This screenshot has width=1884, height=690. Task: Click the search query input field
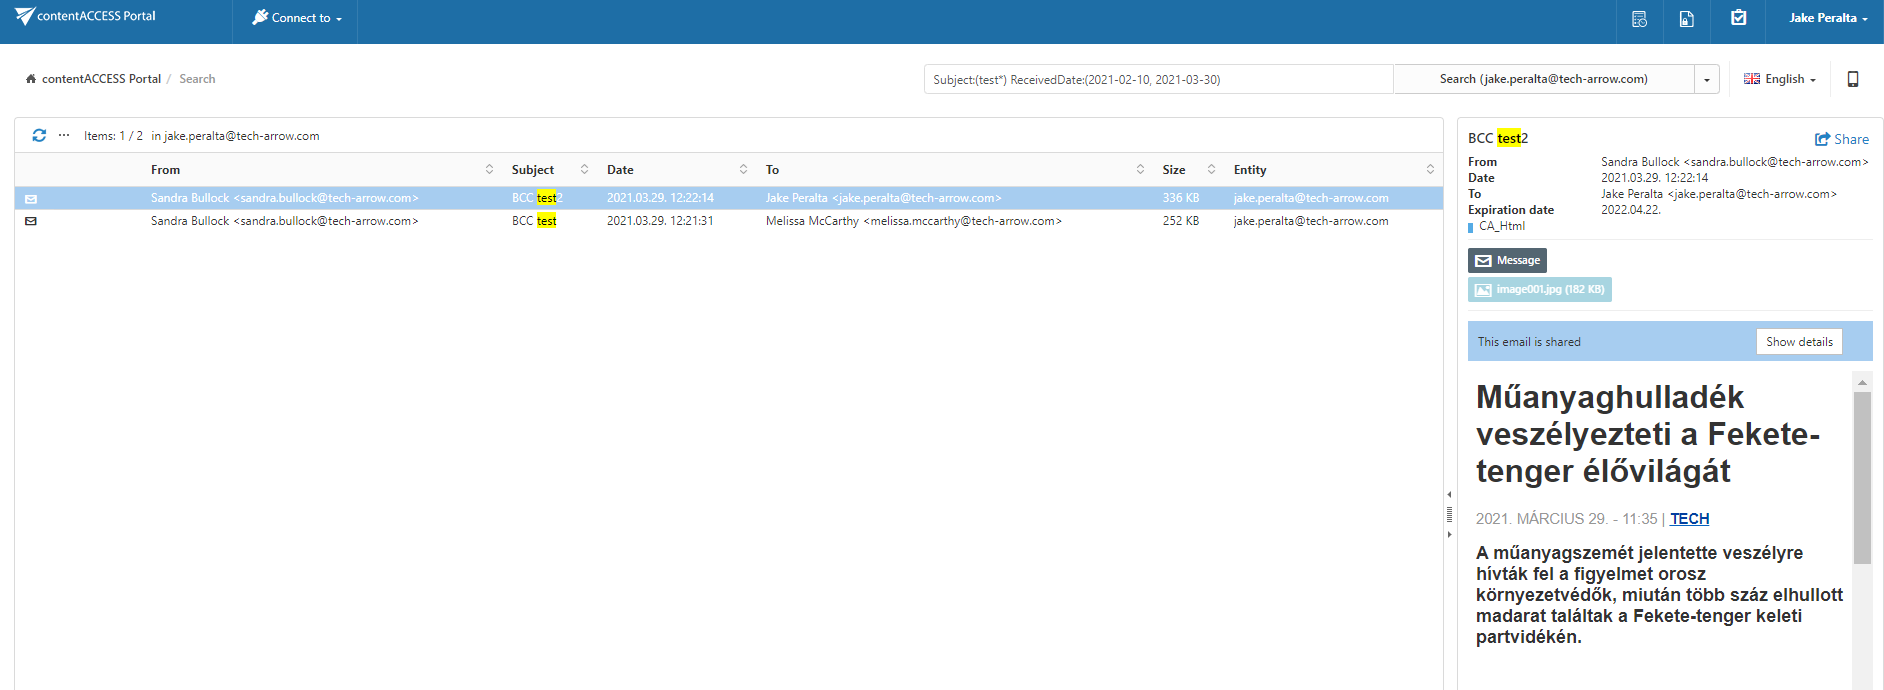[1157, 79]
